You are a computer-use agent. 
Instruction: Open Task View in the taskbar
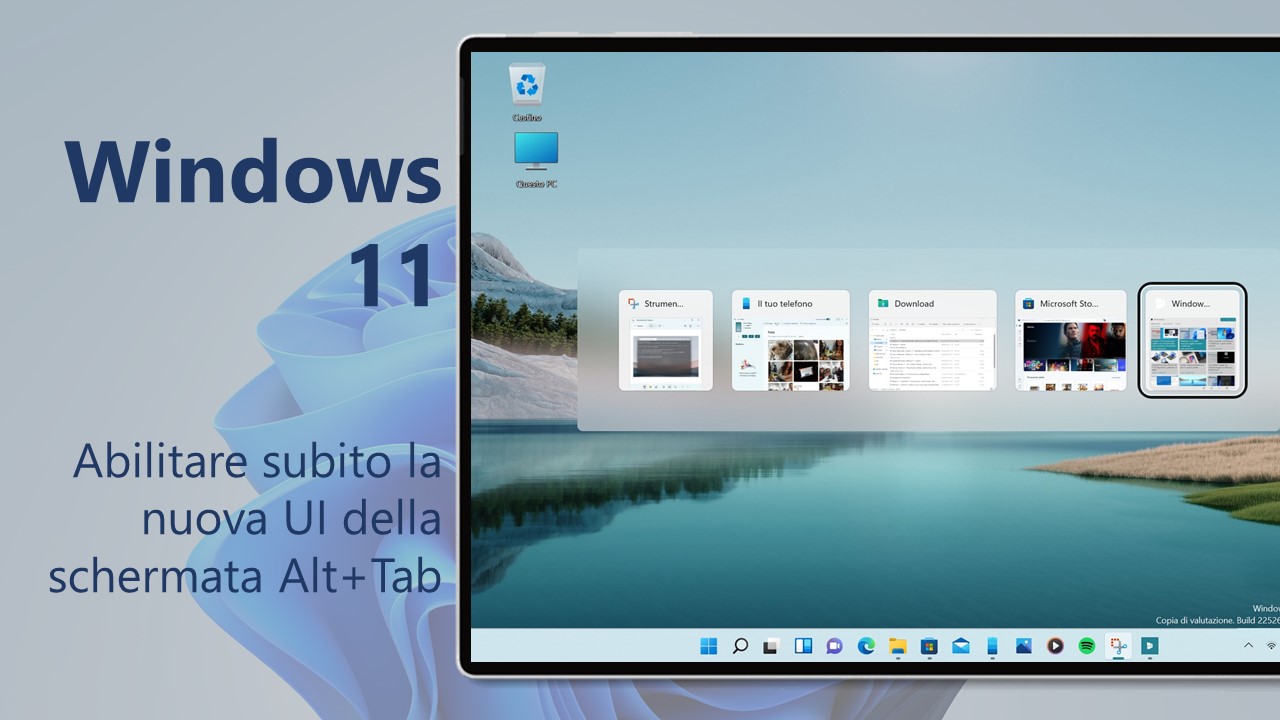[771, 646]
